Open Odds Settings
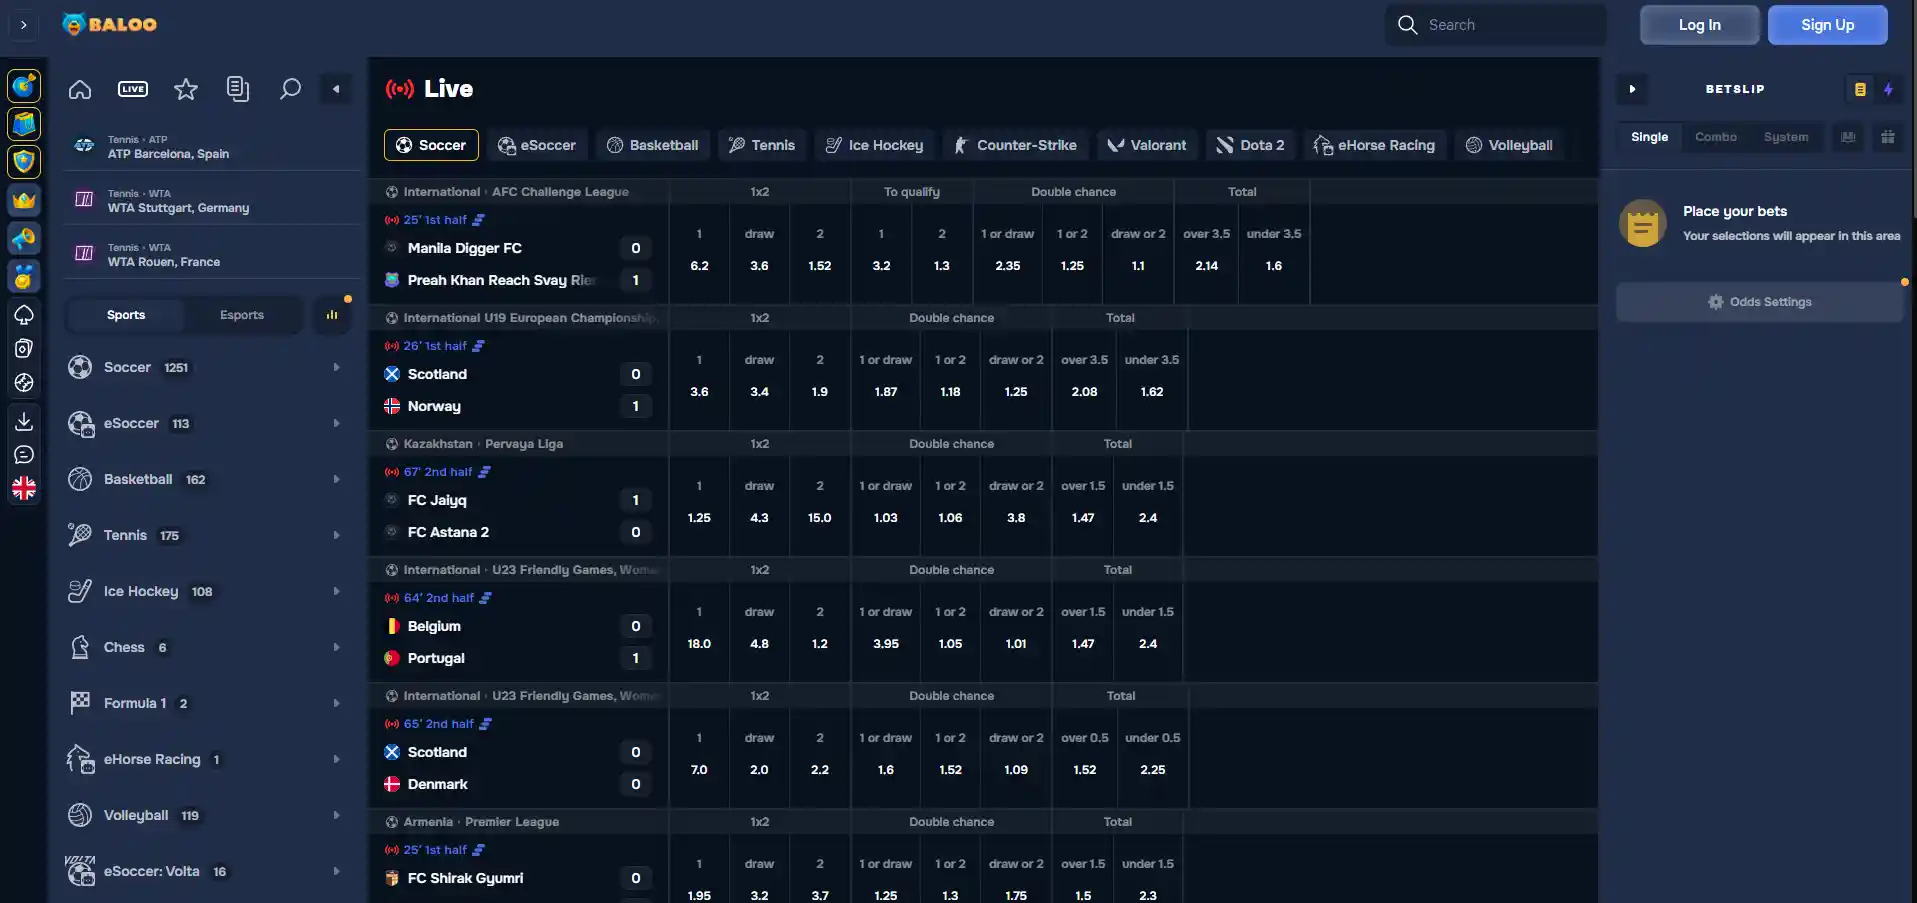Viewport: 1917px width, 903px height. coord(1760,302)
